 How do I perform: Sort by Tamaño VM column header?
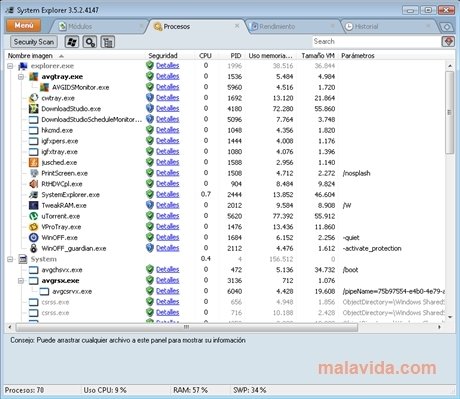pos(318,56)
